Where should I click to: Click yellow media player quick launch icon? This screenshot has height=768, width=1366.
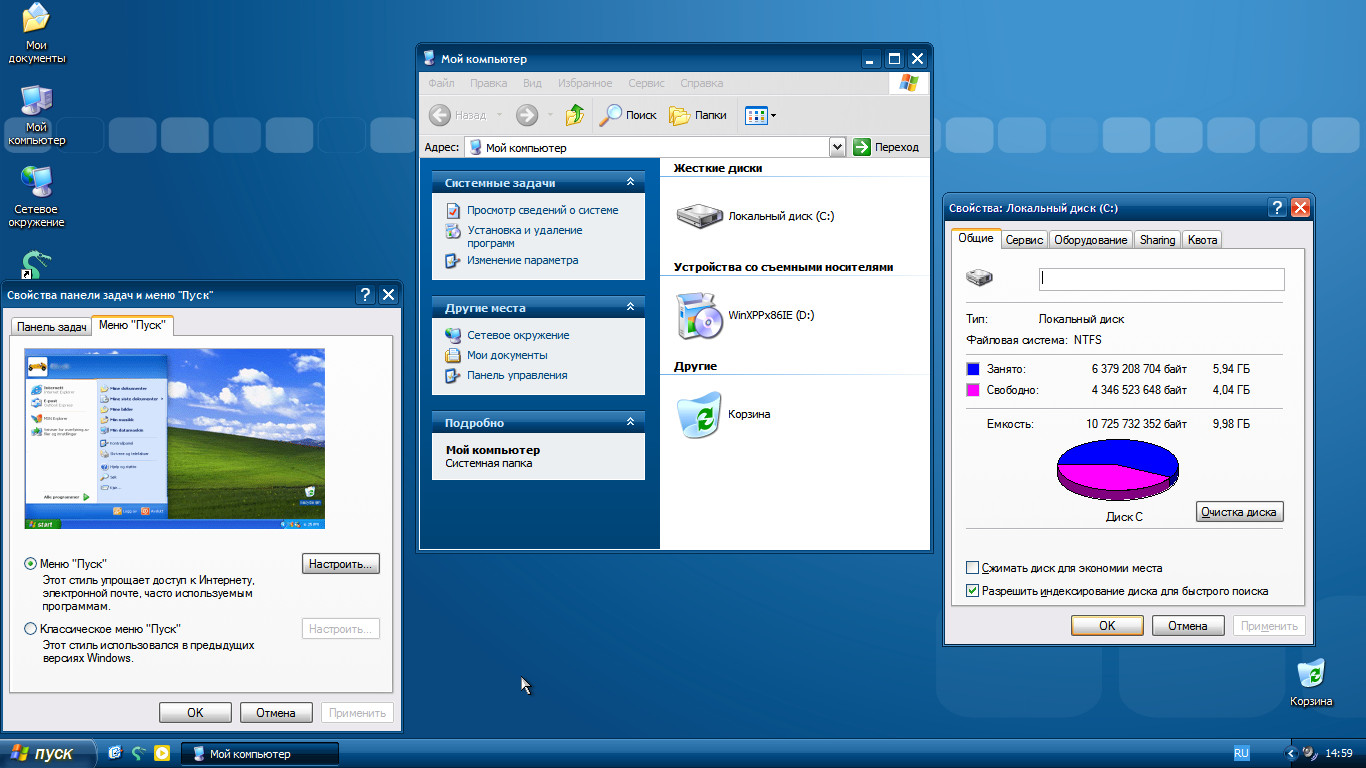coord(162,753)
